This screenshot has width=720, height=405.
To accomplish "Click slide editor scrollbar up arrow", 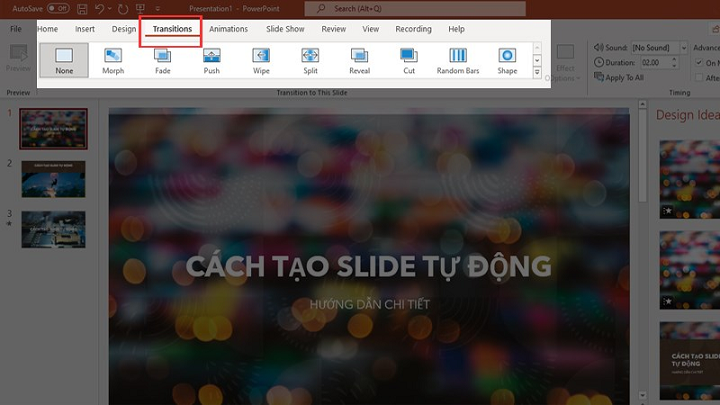I will coord(642,104).
